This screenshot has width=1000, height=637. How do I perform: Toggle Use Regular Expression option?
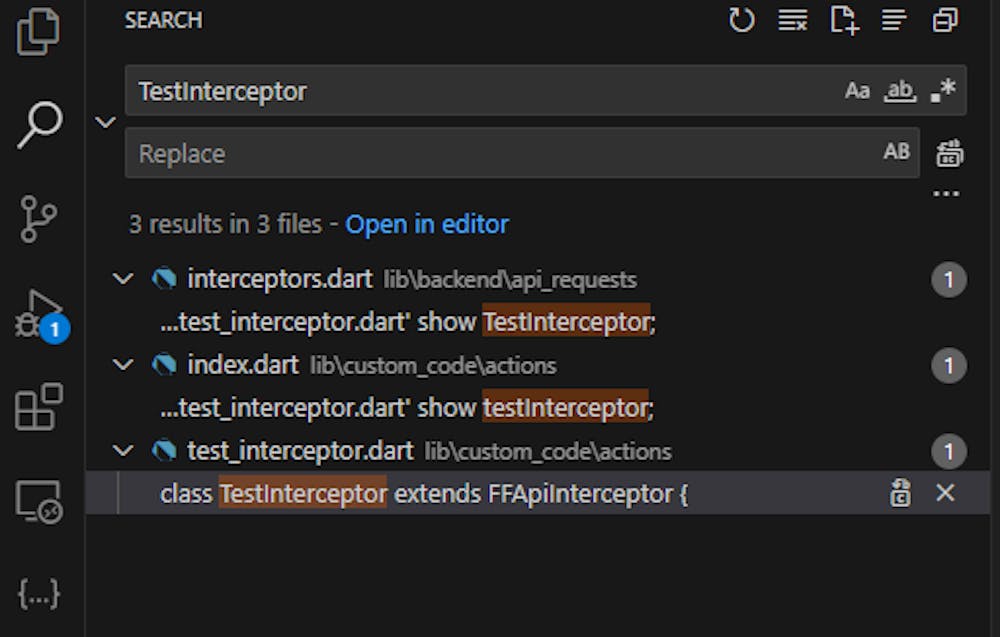[x=942, y=91]
